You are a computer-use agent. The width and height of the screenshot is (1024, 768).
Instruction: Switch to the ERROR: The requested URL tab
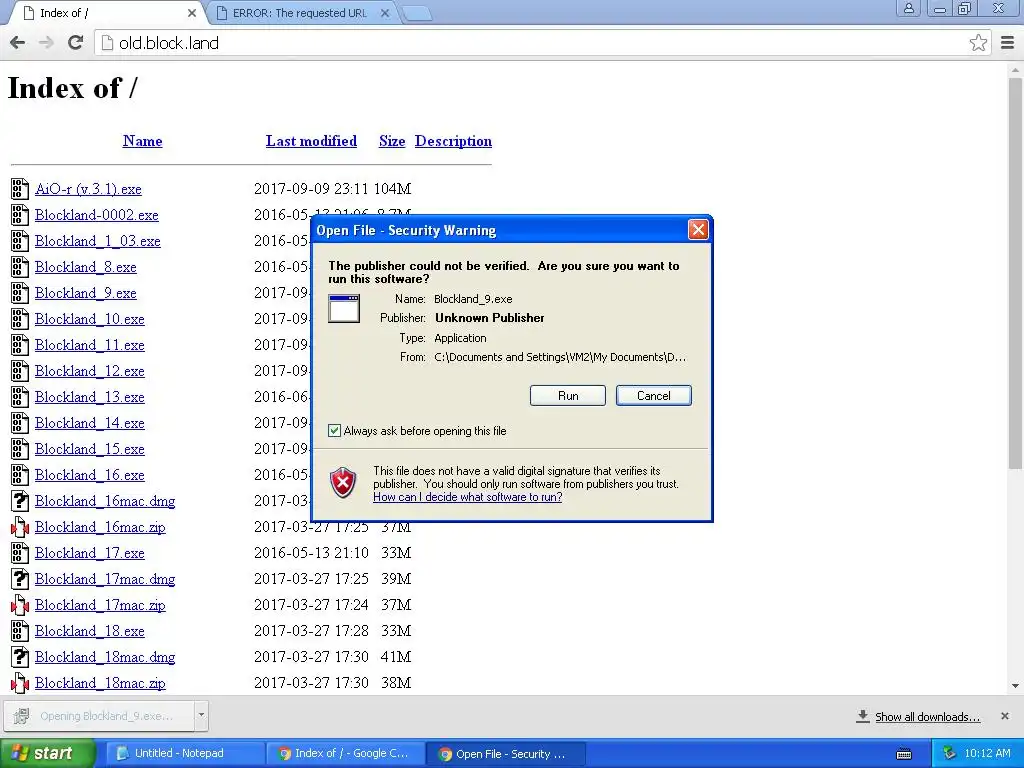[x=300, y=13]
